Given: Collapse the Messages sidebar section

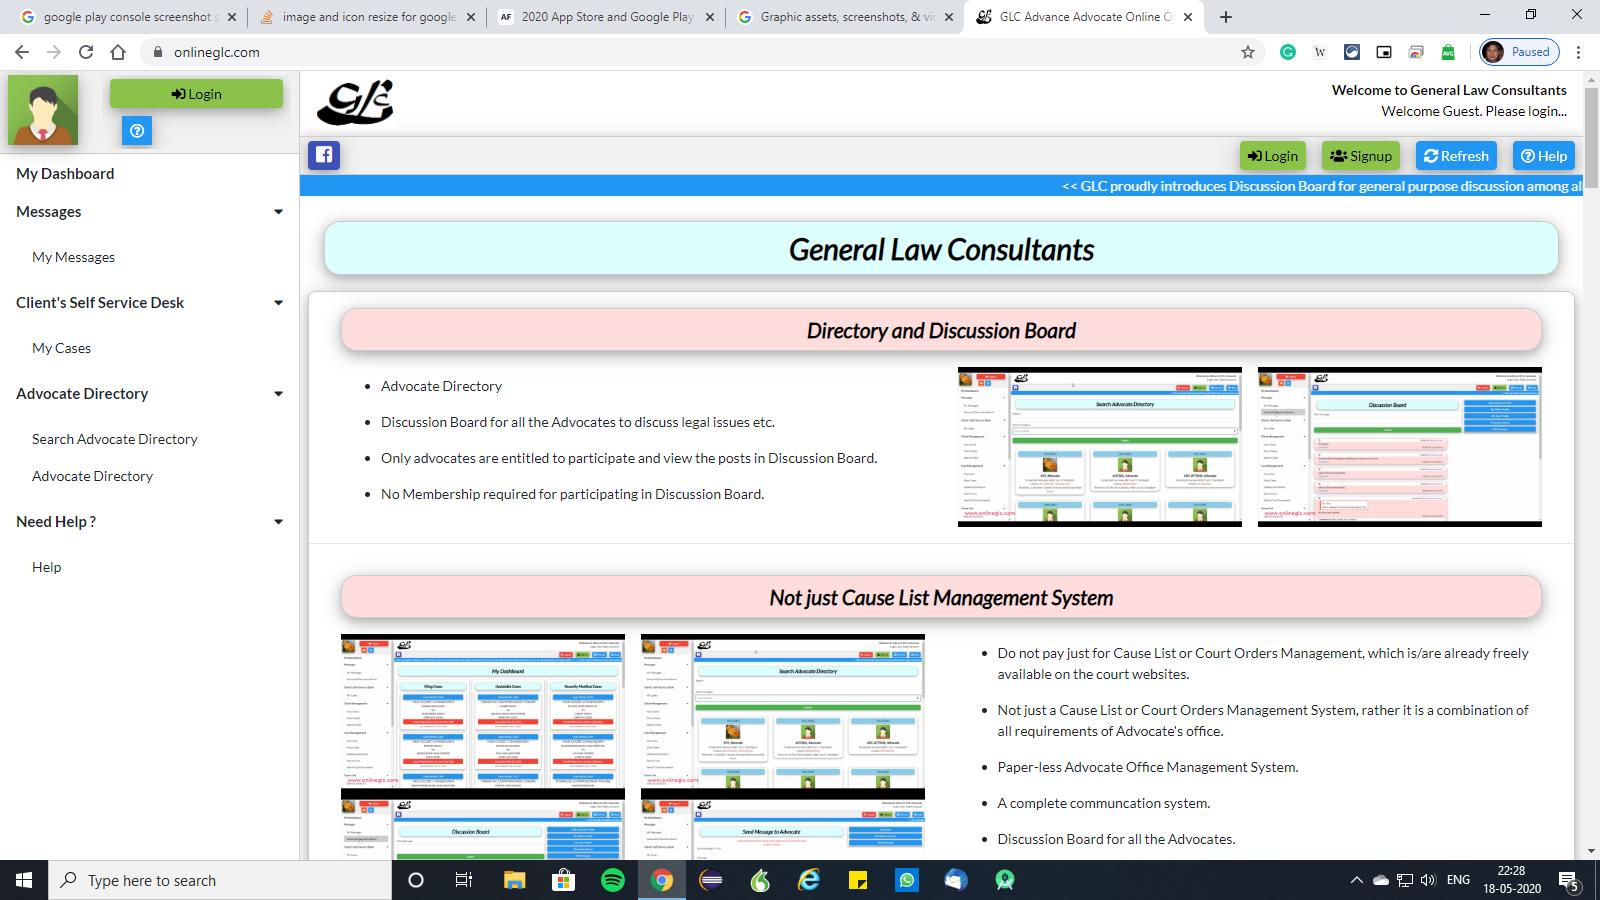Looking at the screenshot, I should click(x=278, y=212).
